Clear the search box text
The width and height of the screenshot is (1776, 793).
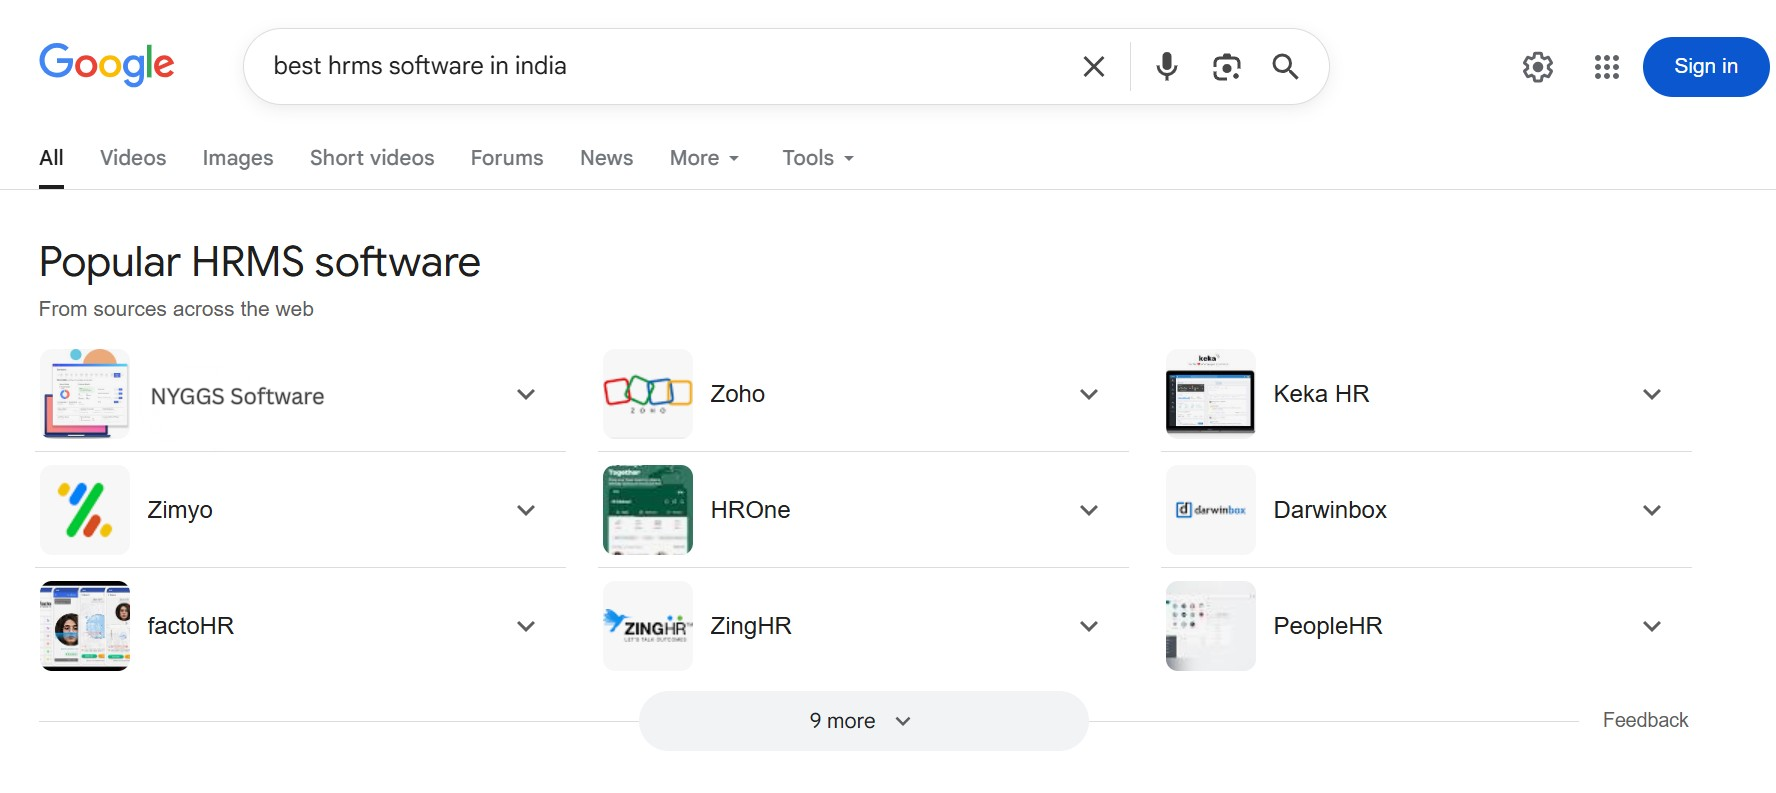coord(1094,67)
